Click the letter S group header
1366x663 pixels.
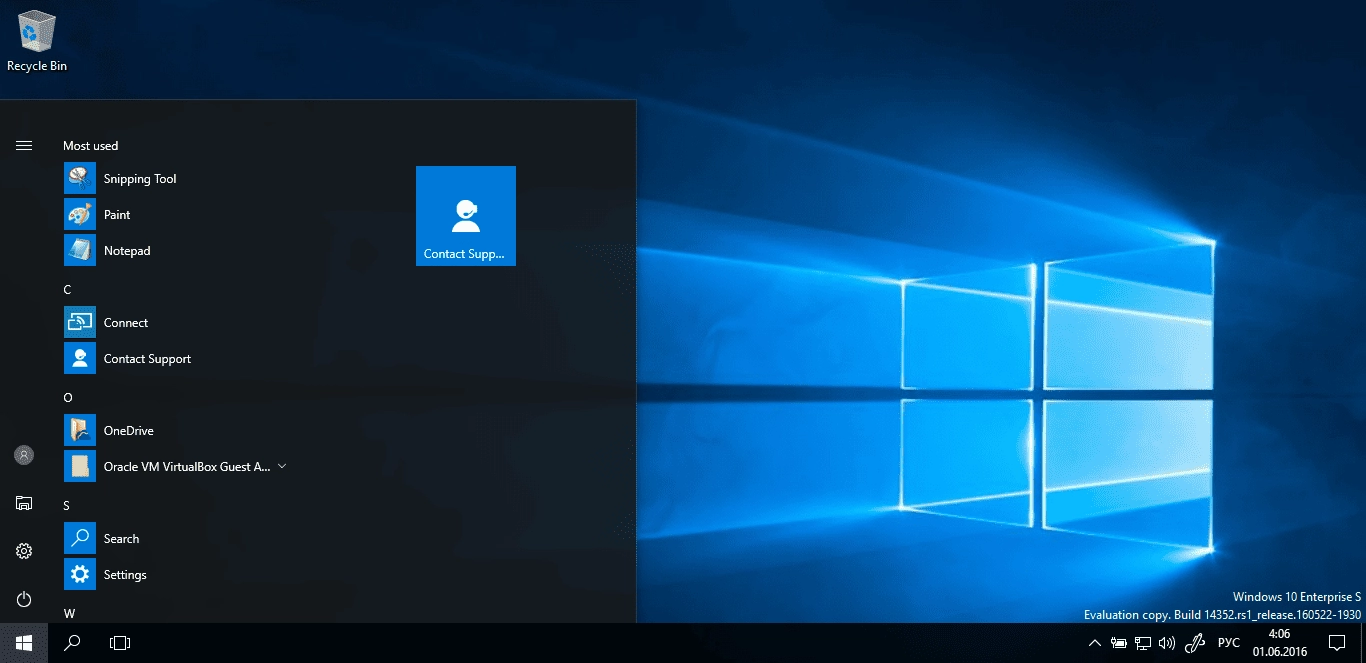click(x=67, y=506)
